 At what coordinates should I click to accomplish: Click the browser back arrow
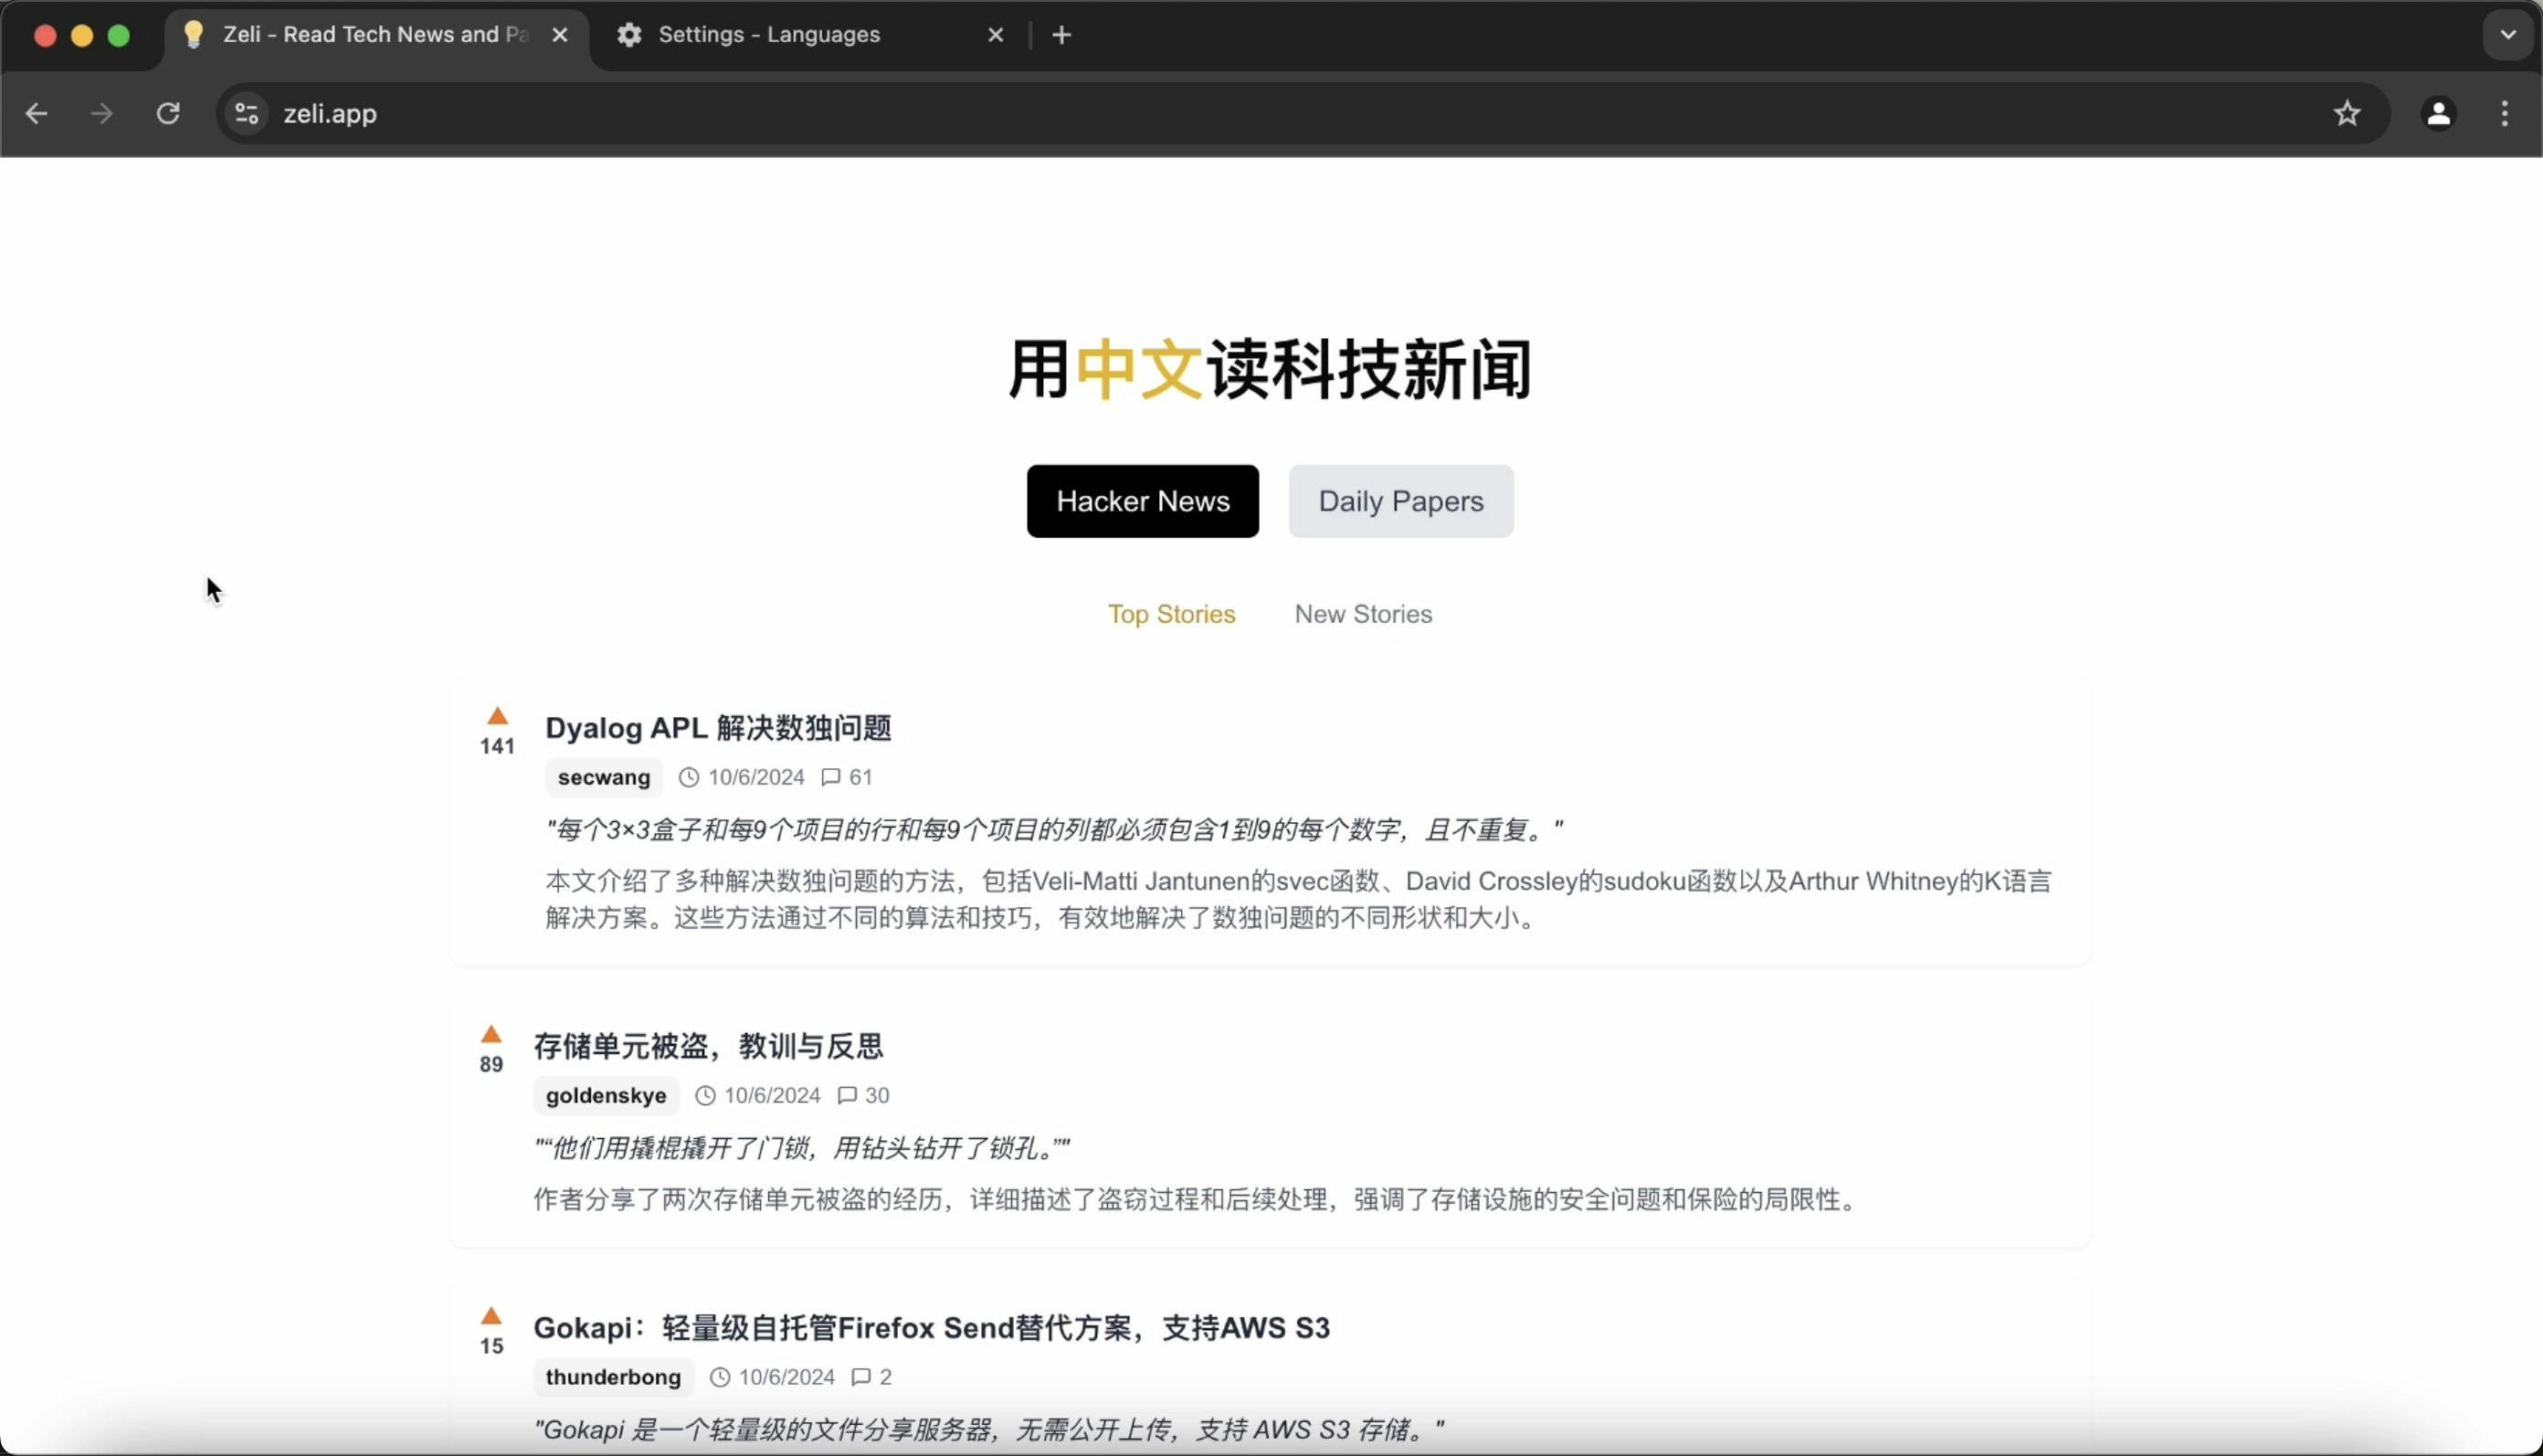[37, 114]
